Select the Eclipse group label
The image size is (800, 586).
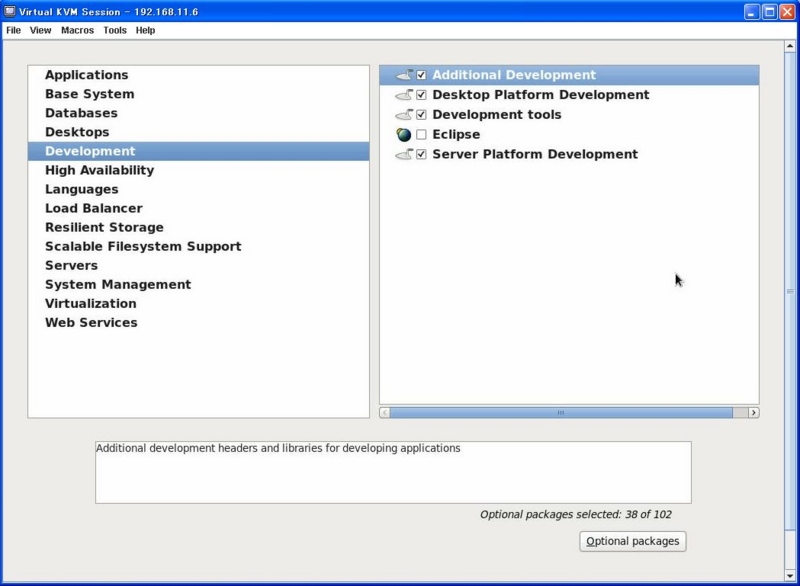click(456, 135)
